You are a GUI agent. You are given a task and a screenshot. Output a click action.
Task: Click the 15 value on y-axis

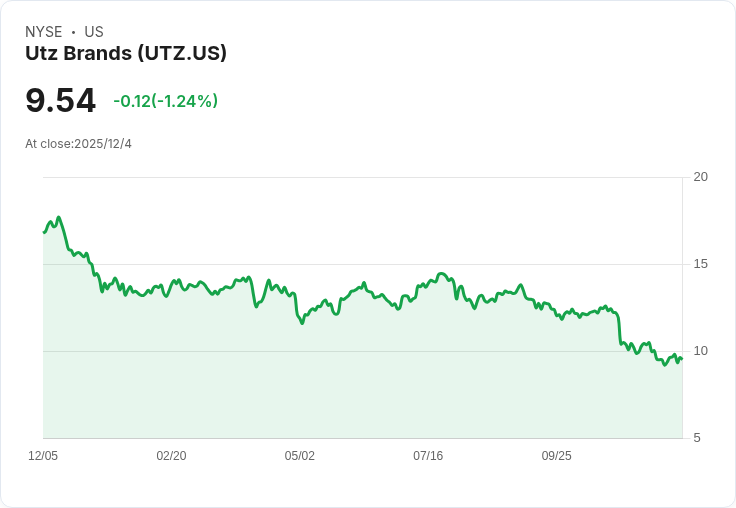[x=700, y=264]
